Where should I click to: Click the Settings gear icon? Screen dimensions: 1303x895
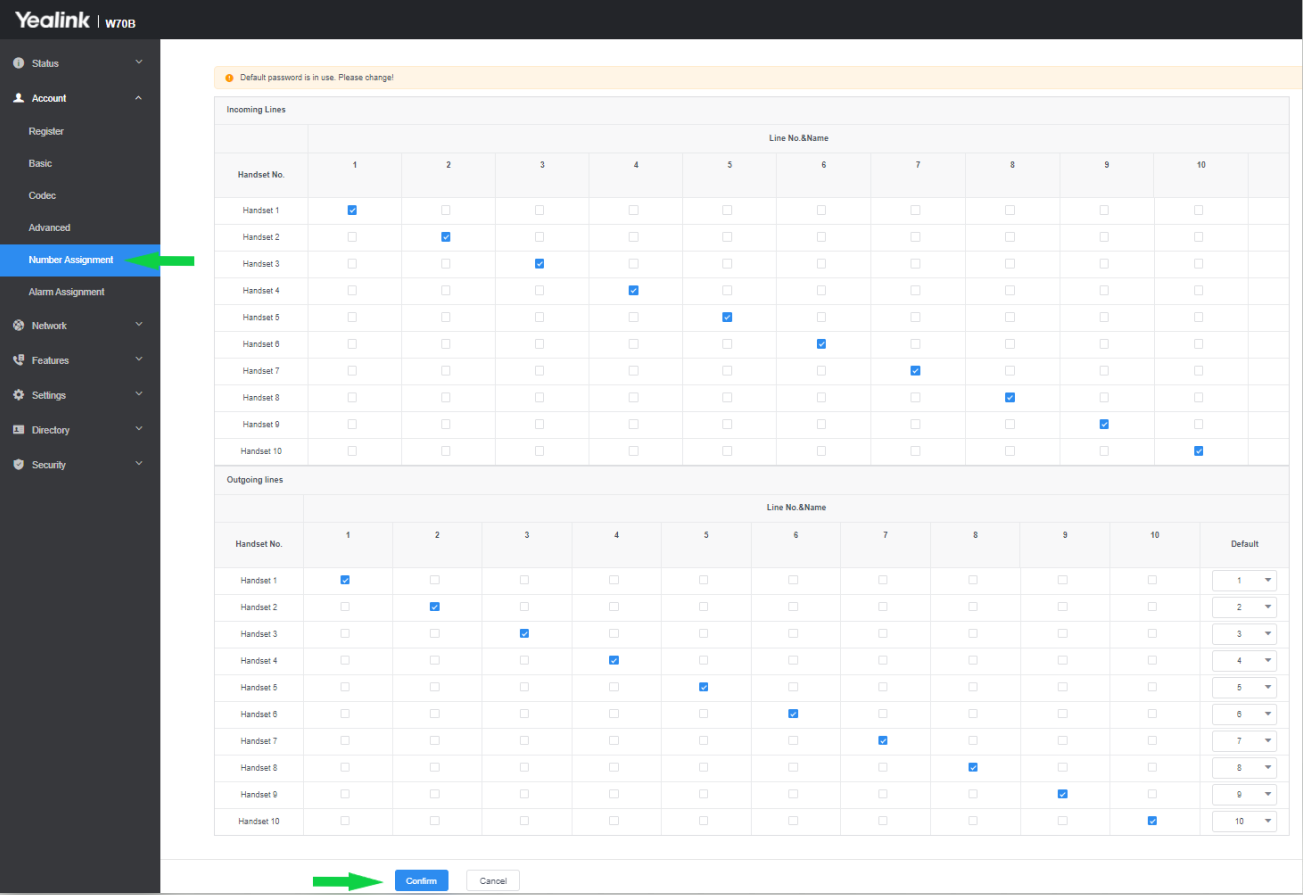coord(18,395)
